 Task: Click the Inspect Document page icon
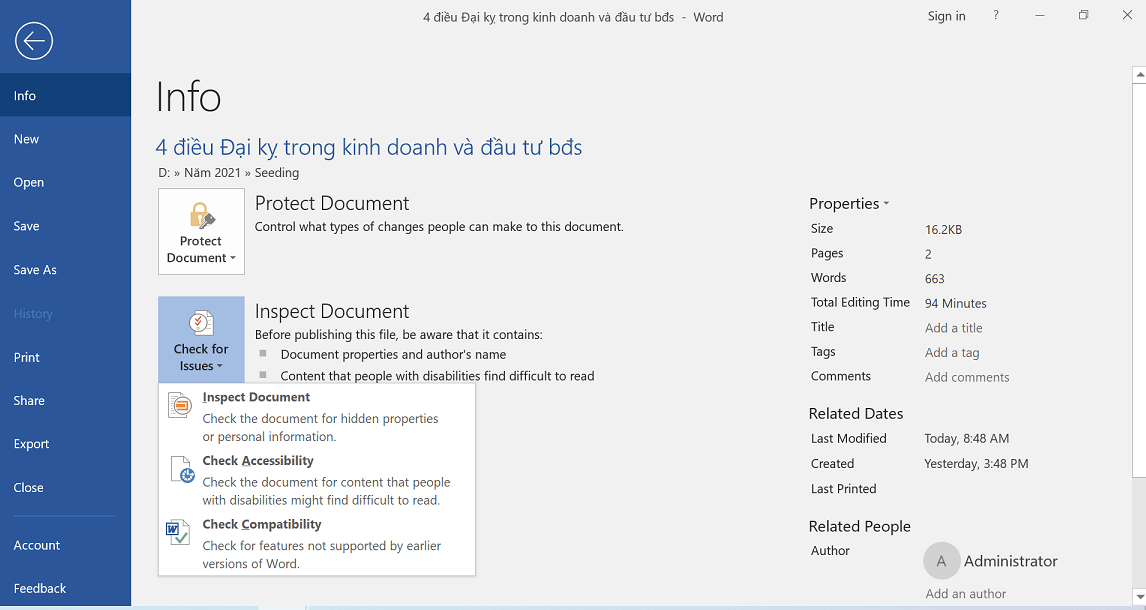[x=180, y=405]
